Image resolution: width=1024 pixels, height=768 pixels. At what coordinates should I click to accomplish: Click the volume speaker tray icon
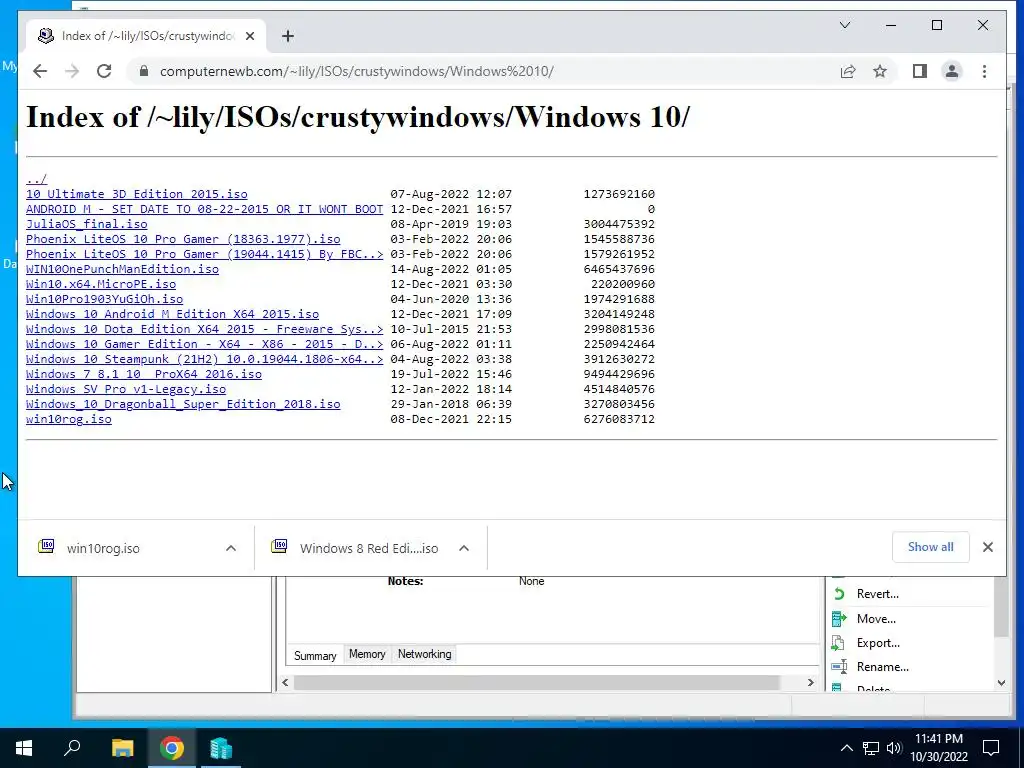click(894, 748)
